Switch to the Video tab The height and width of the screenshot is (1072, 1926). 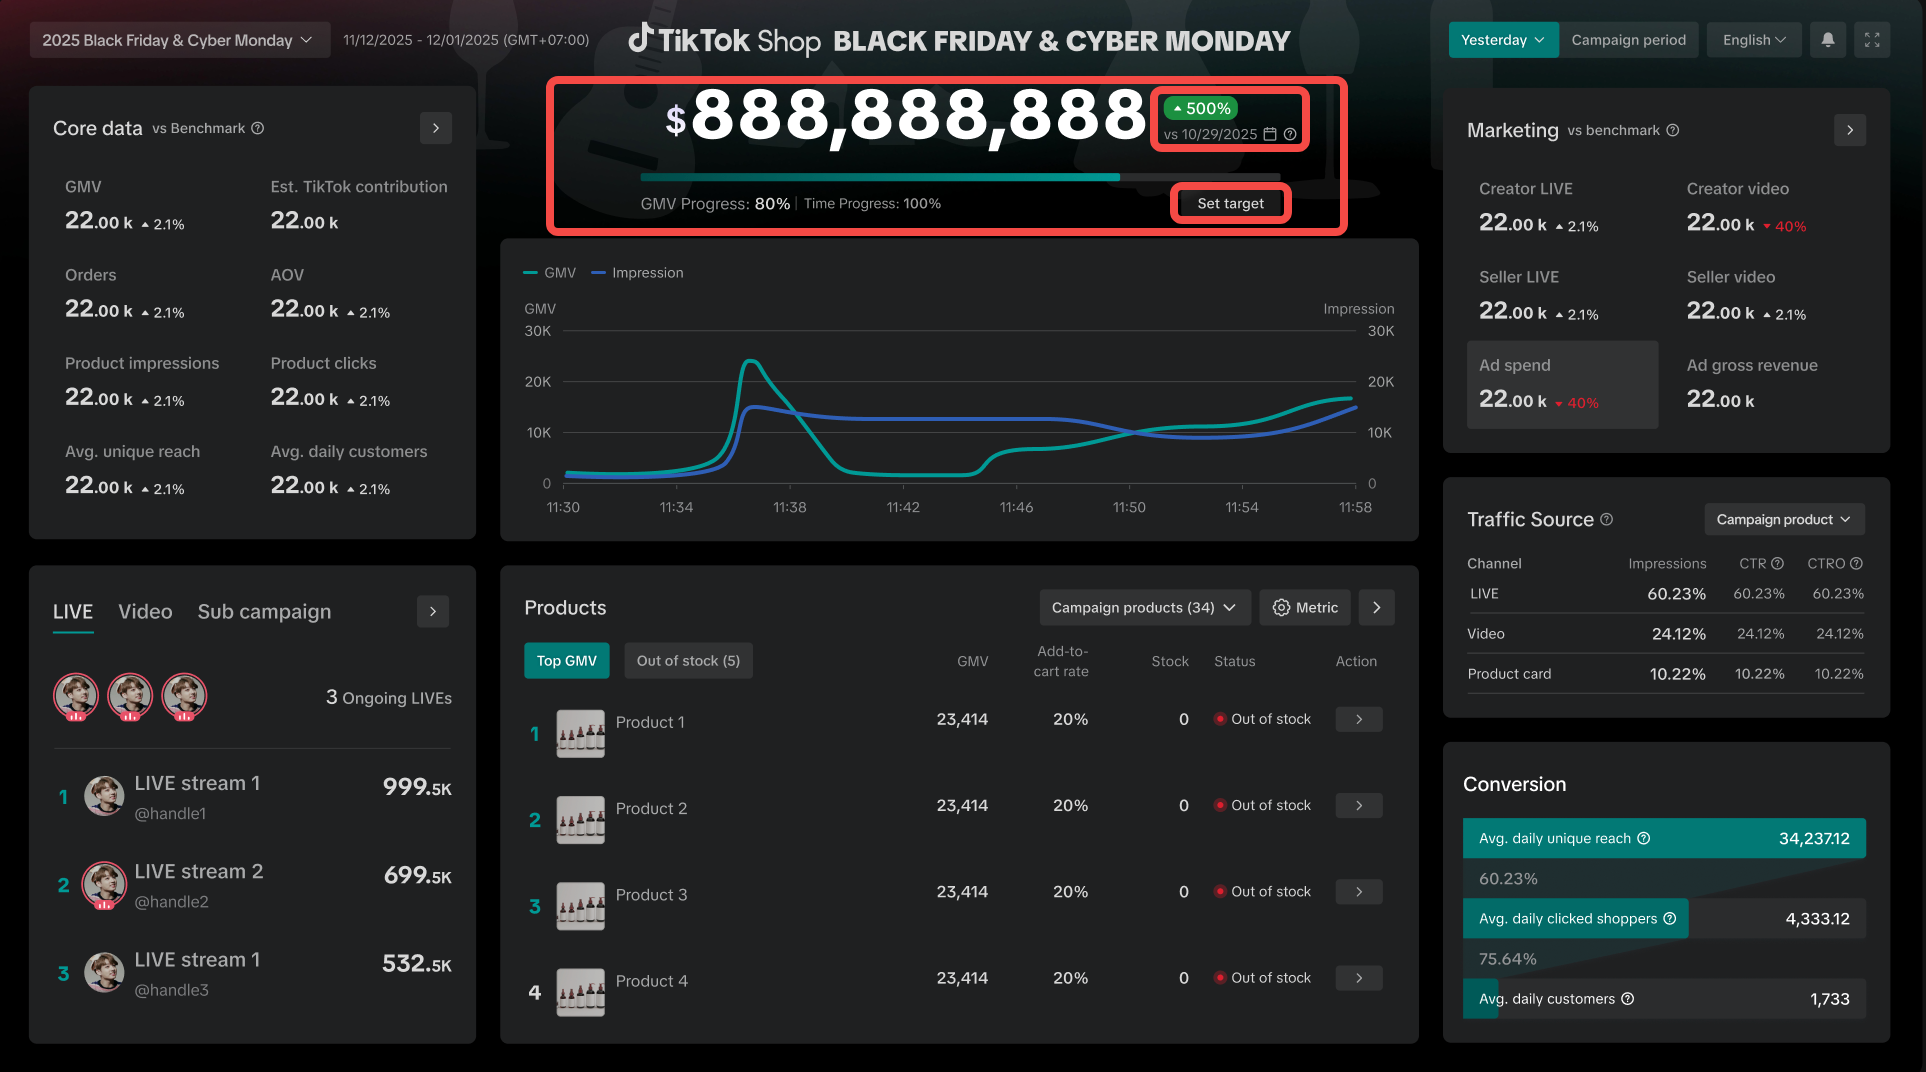(145, 612)
